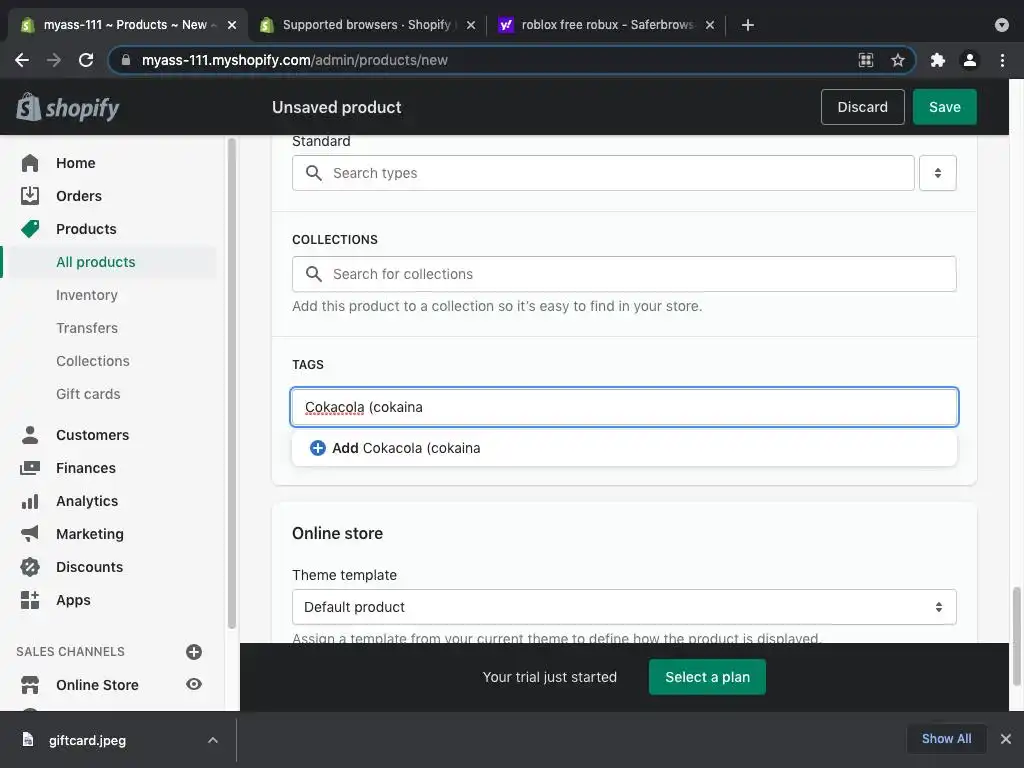Click the Customers person icon
1024x768 pixels.
point(30,435)
